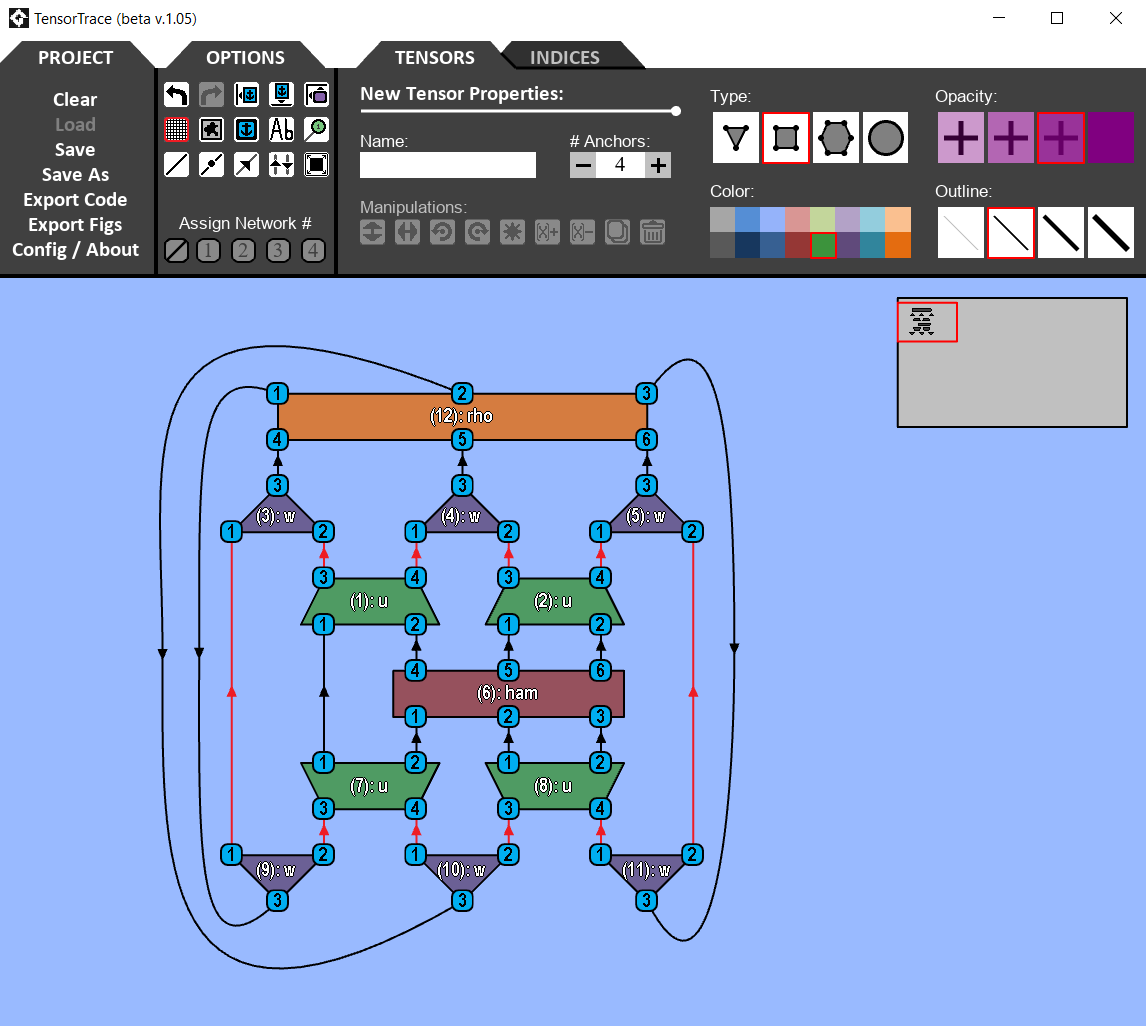This screenshot has width=1146, height=1026.
Task: Click the starburst manipulation icon
Action: [x=512, y=232]
